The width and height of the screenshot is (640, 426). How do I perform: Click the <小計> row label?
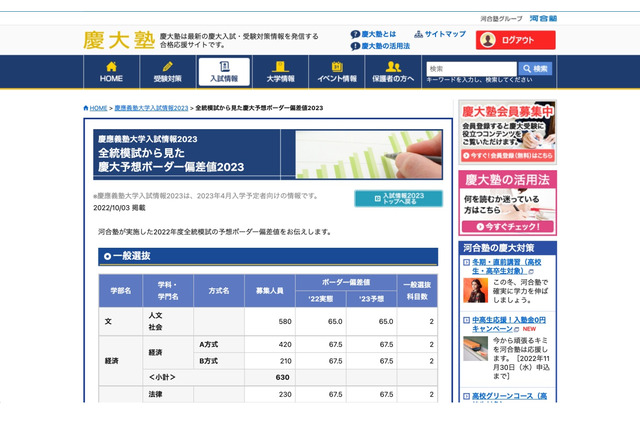(162, 377)
